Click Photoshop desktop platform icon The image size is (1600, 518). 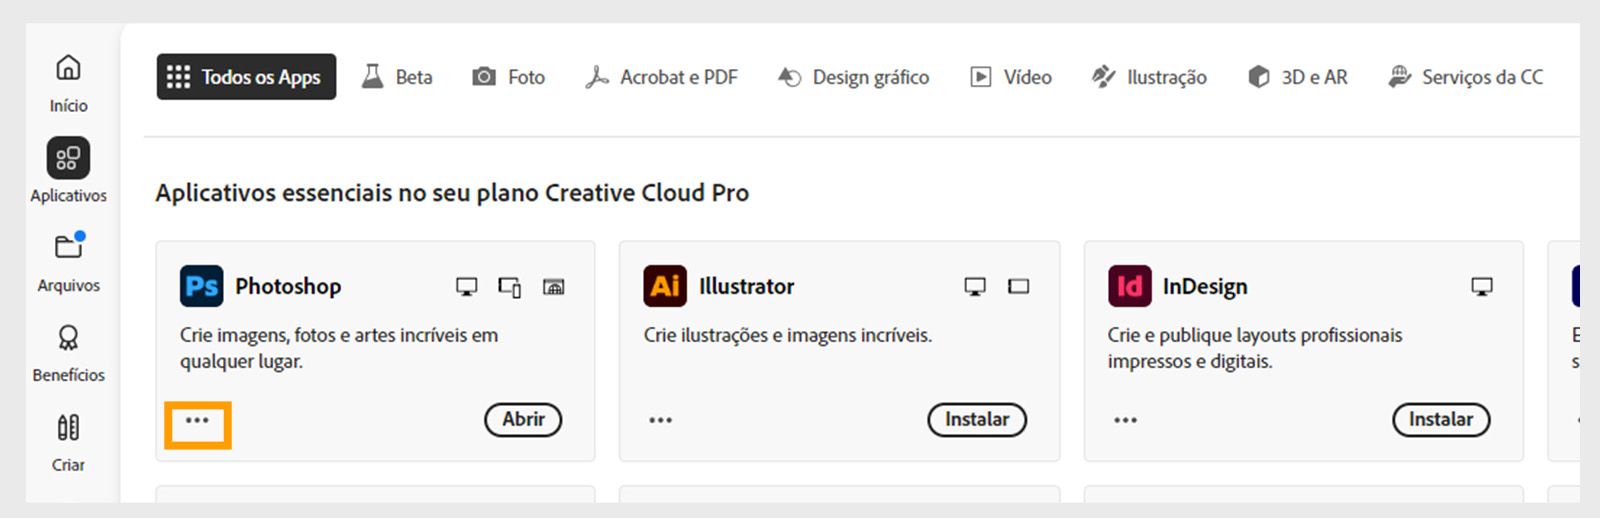coord(466,287)
